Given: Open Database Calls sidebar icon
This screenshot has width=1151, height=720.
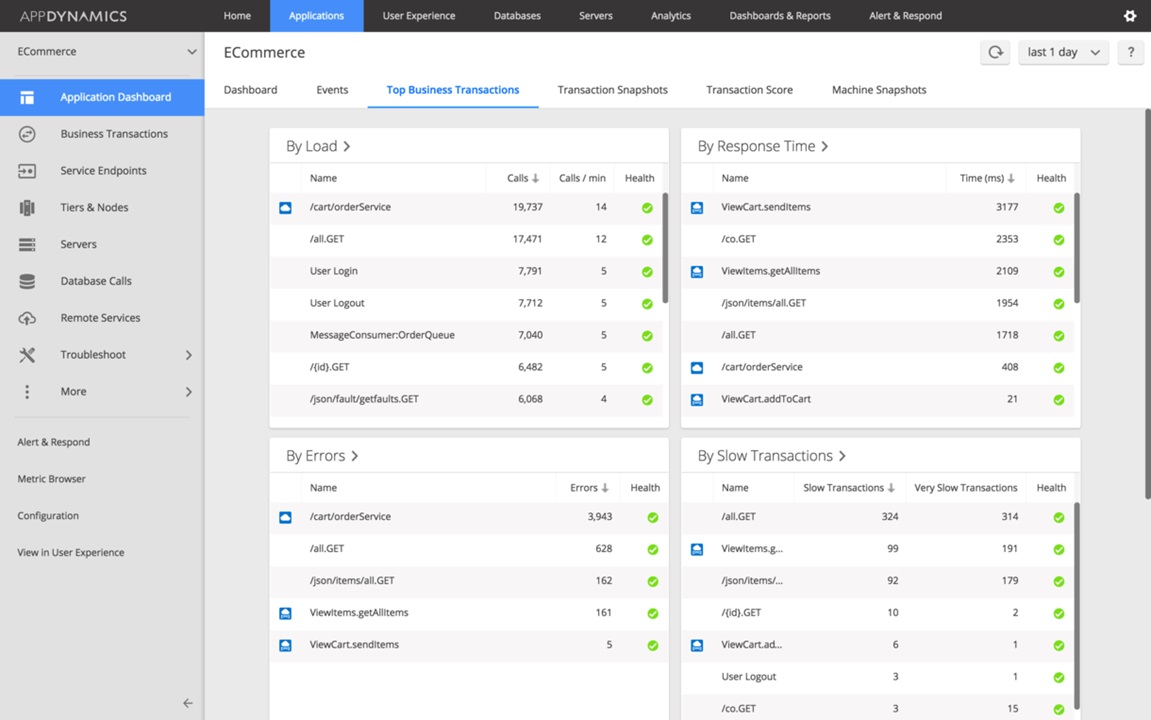Looking at the screenshot, I should coord(27,281).
